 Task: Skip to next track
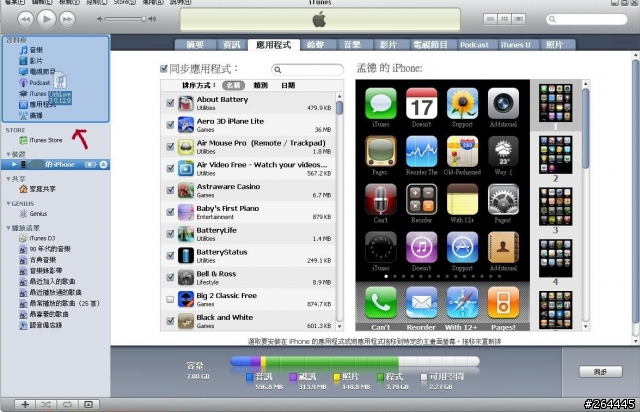click(67, 19)
